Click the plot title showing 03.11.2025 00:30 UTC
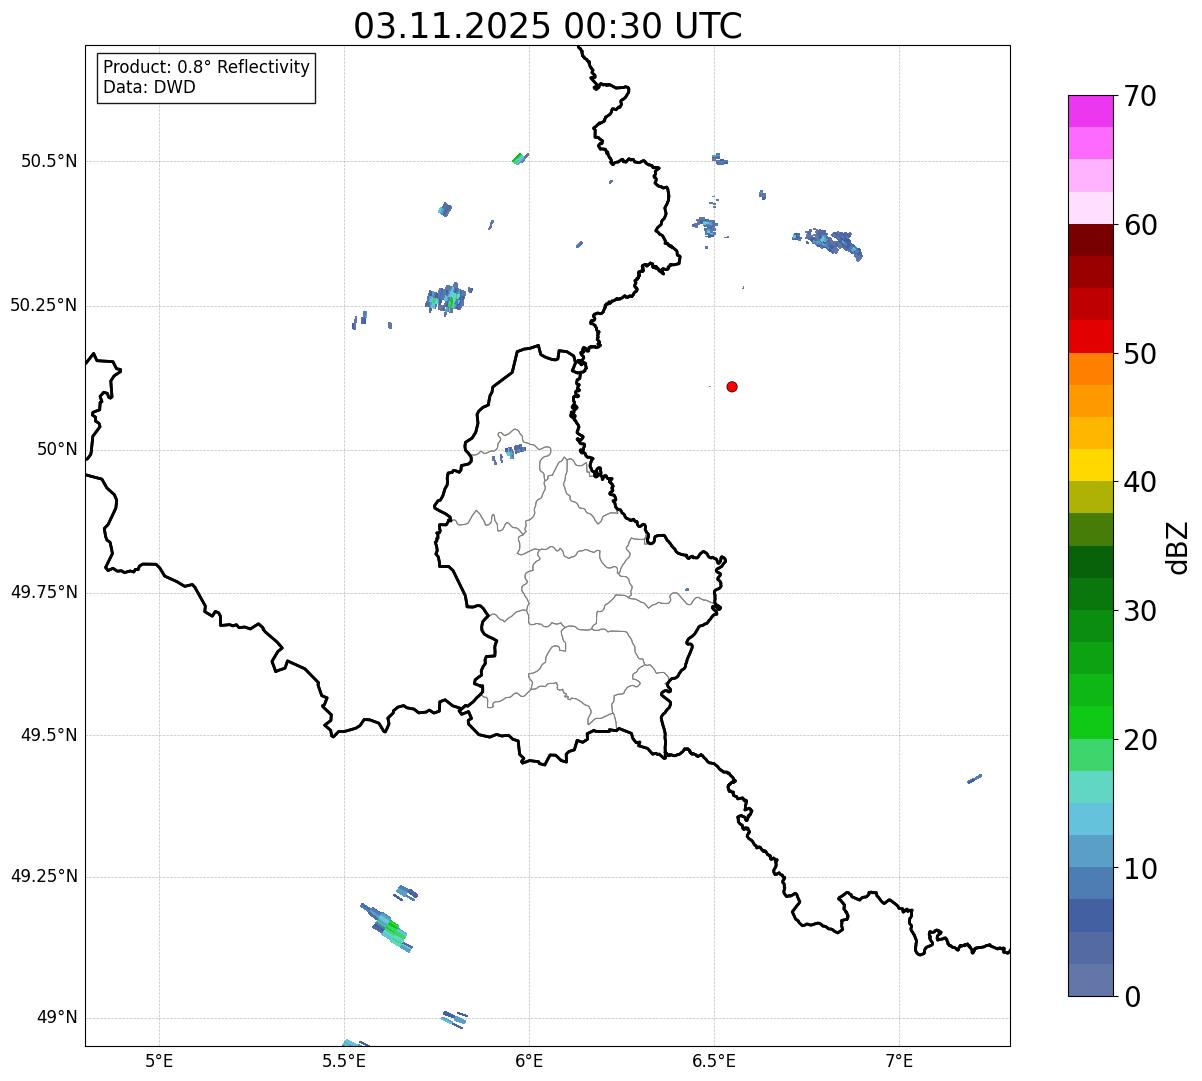Image resolution: width=1202 pixels, height=1081 pixels. pyautogui.click(x=548, y=26)
